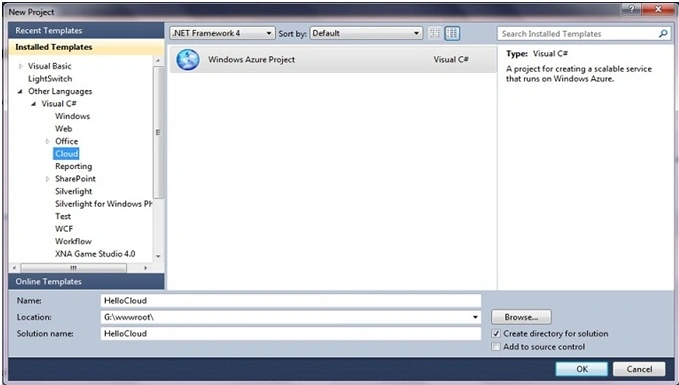Toggle Create directory for solution checkbox
The image size is (679, 385).
coord(496,333)
